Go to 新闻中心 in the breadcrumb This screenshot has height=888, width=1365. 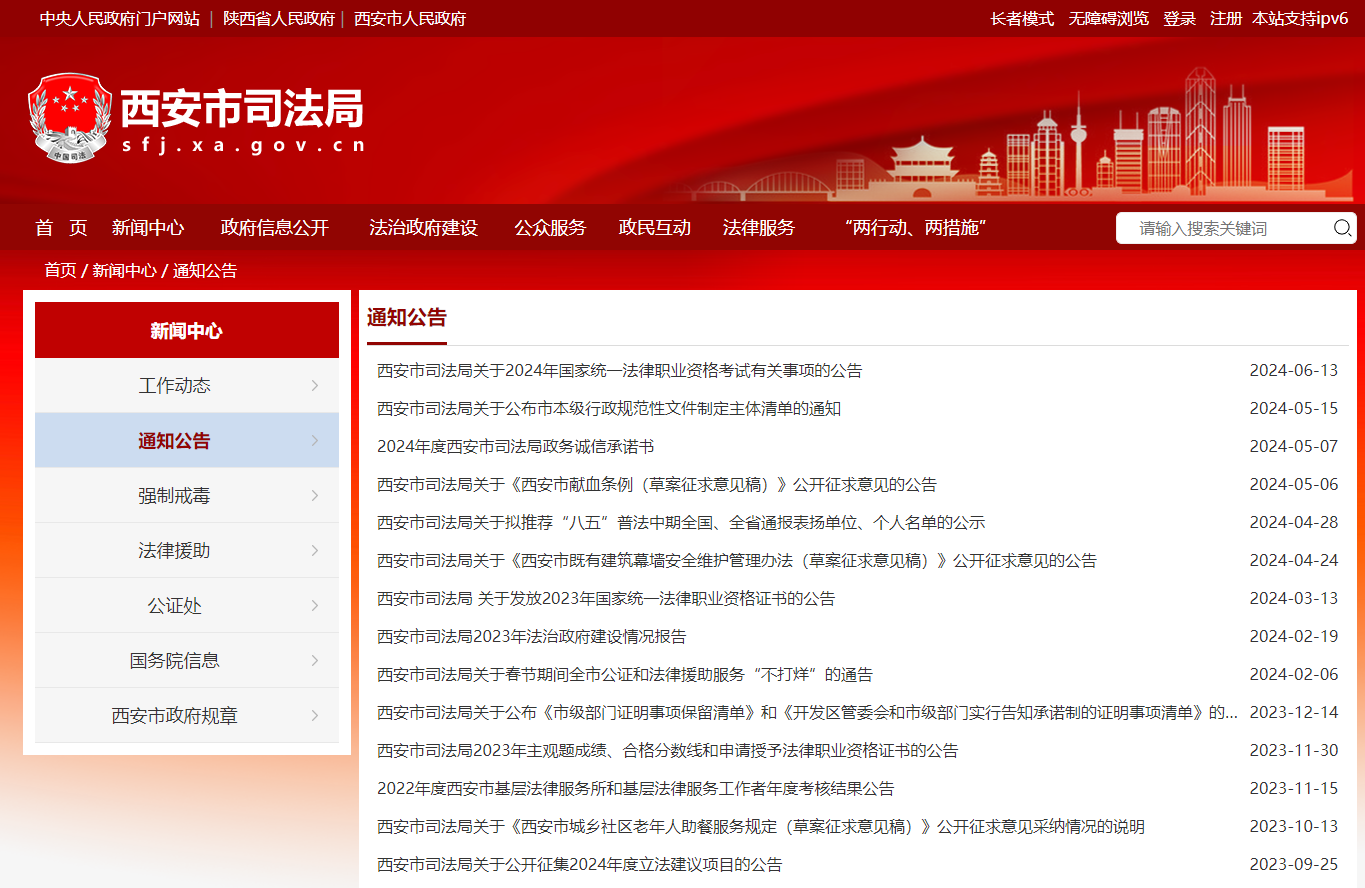coord(124,271)
